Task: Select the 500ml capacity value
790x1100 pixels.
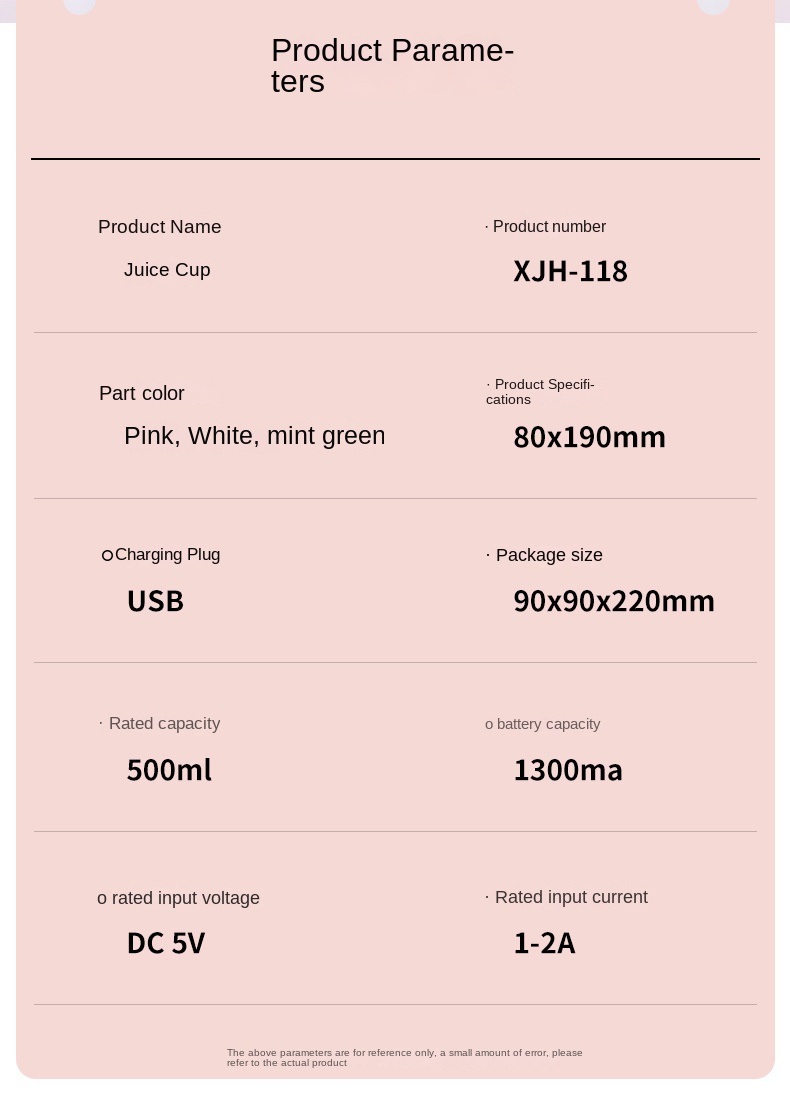Action: [169, 770]
